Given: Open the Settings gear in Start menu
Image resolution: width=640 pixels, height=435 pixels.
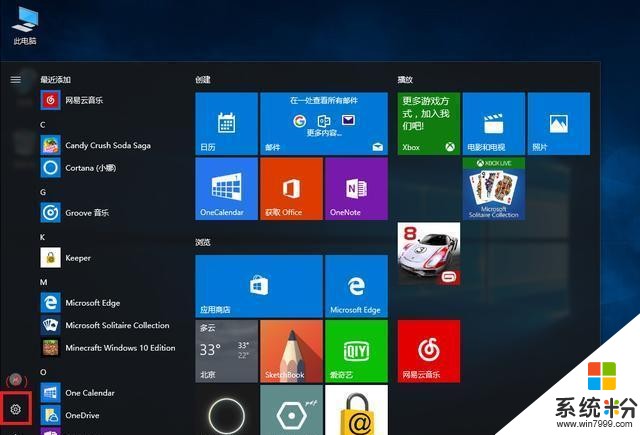Looking at the screenshot, I should pyautogui.click(x=16, y=409).
